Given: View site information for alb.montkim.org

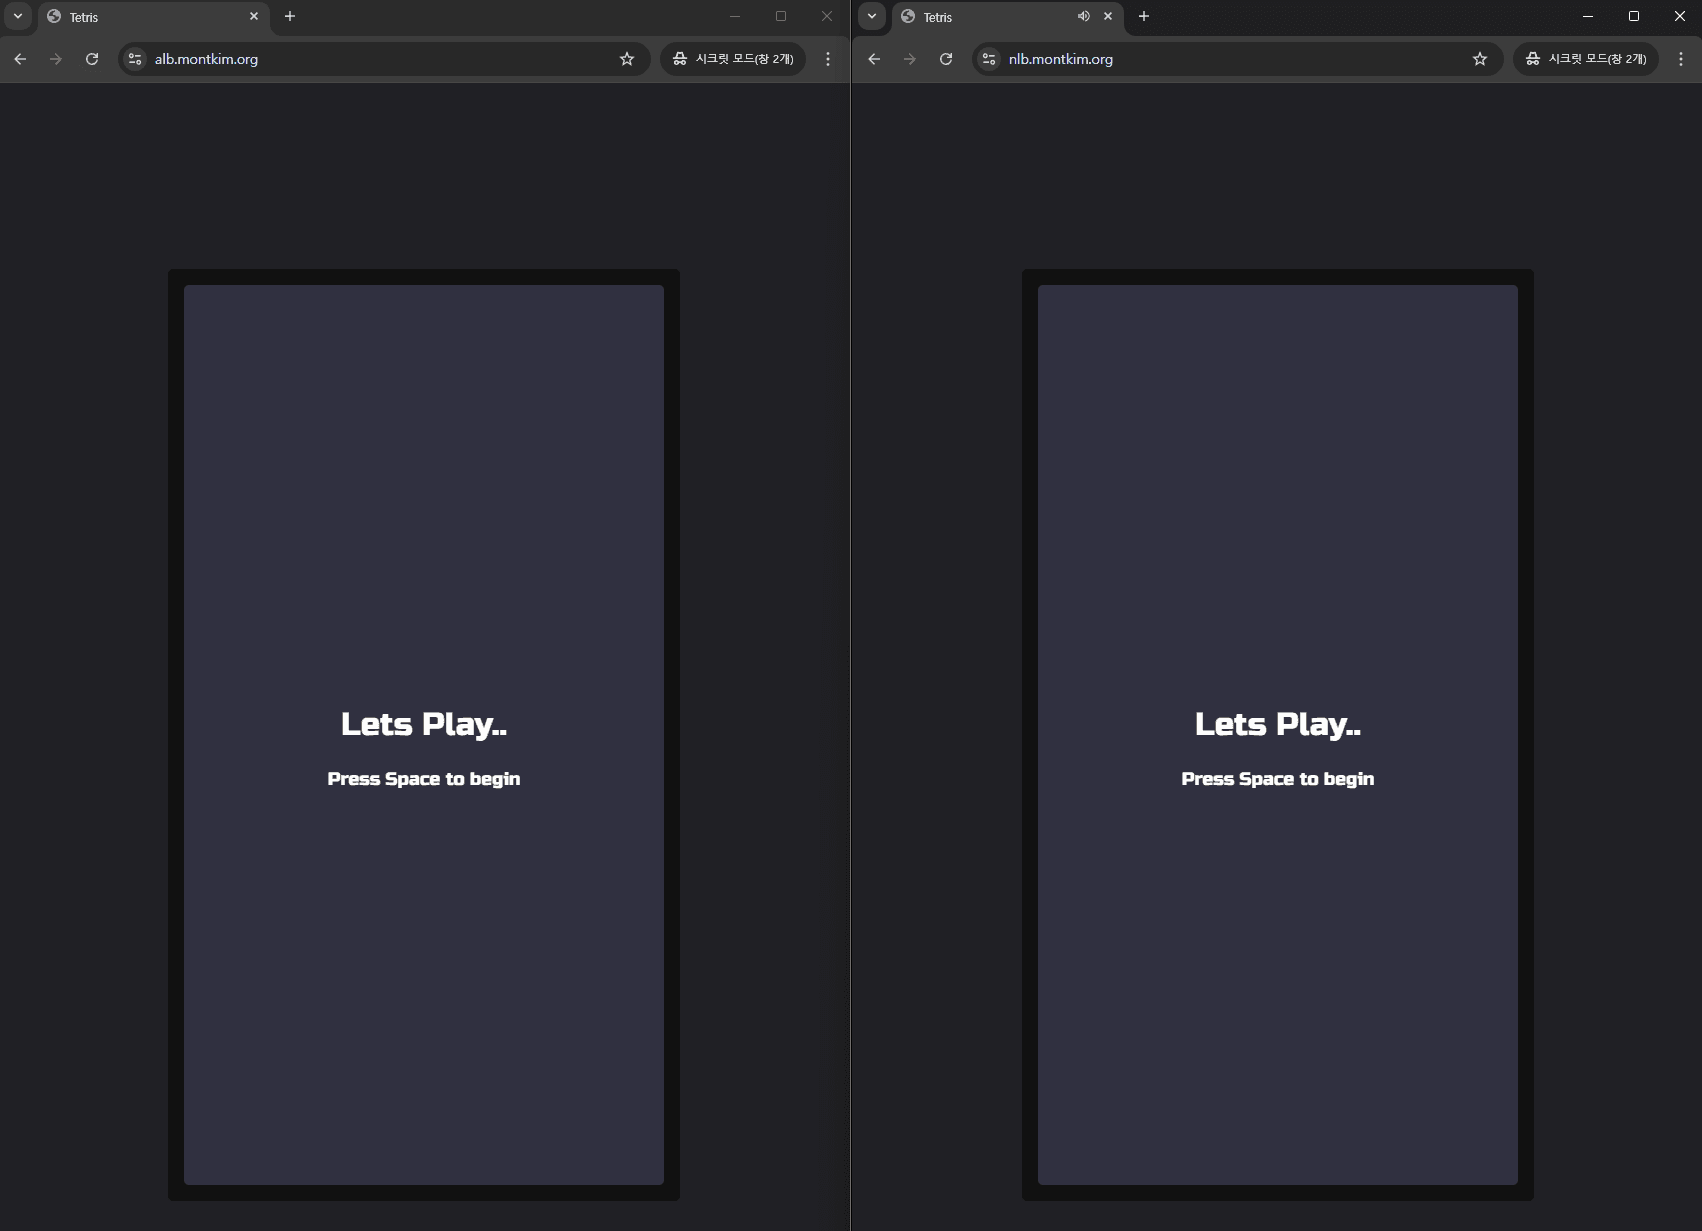Looking at the screenshot, I should [136, 59].
